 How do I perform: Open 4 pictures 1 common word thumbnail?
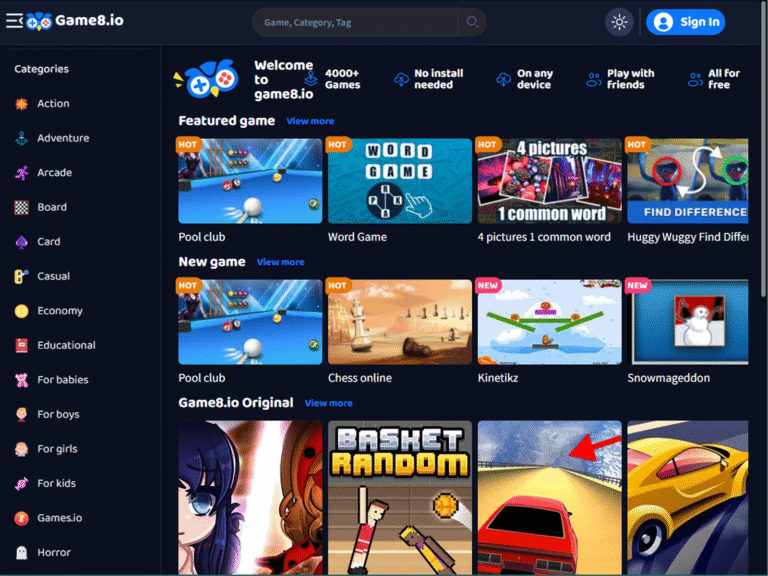(x=550, y=181)
